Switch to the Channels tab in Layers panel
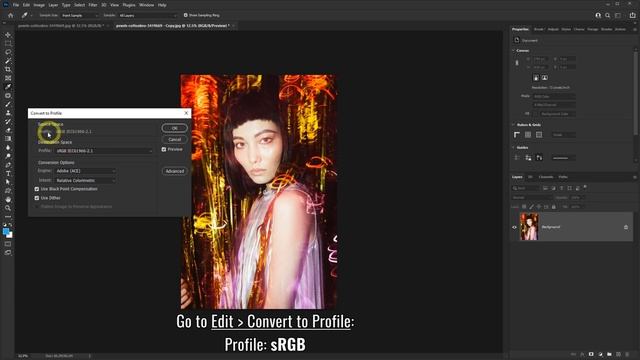Viewport: 640px width, 360px height. pyautogui.click(x=546, y=177)
